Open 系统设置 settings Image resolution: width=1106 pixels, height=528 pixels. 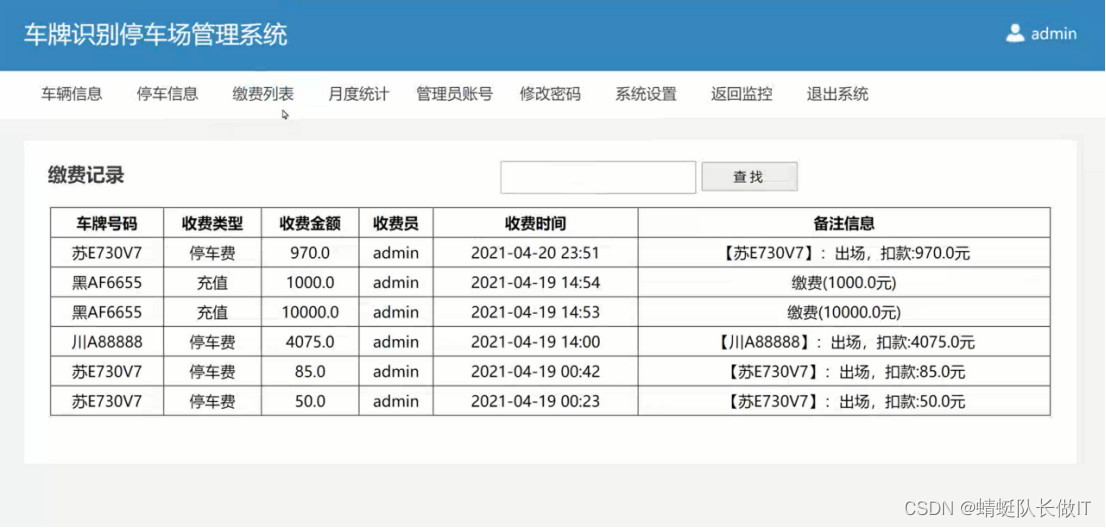click(646, 94)
